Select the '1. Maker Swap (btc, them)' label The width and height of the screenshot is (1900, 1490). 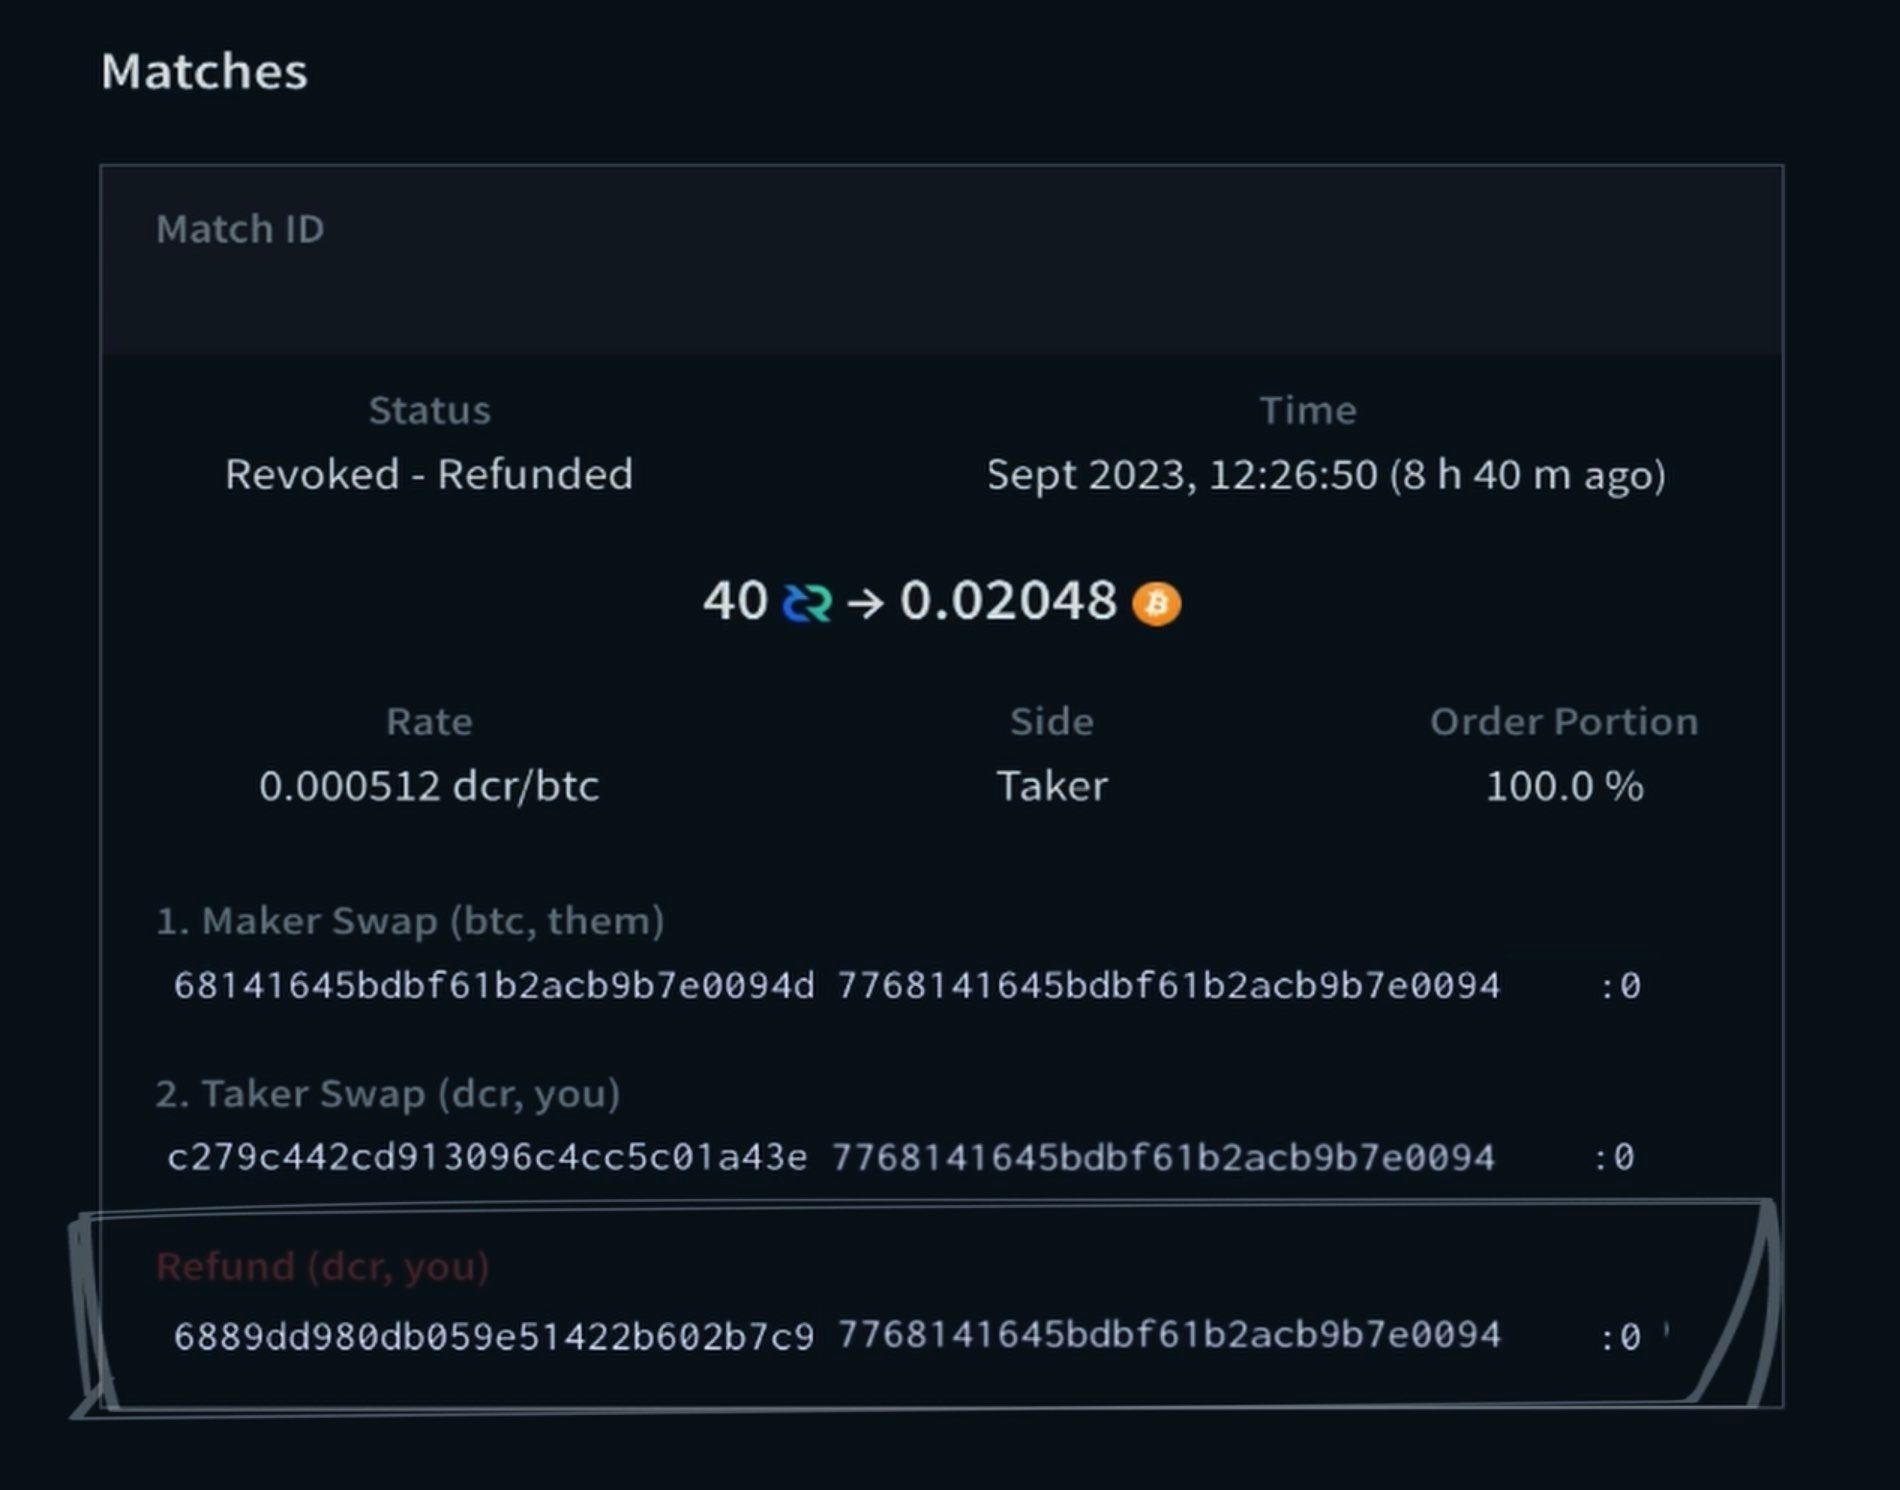(410, 921)
